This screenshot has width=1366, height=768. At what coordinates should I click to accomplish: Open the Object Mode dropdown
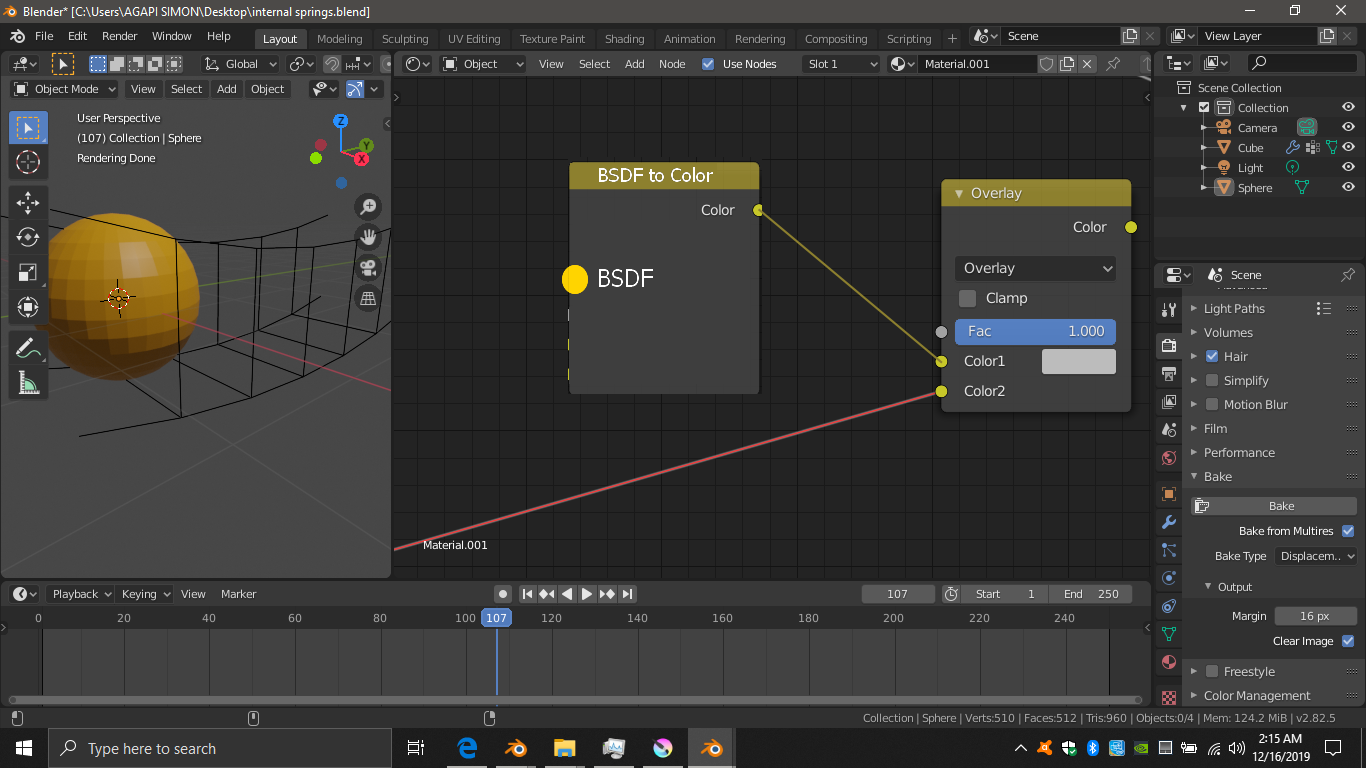point(65,89)
